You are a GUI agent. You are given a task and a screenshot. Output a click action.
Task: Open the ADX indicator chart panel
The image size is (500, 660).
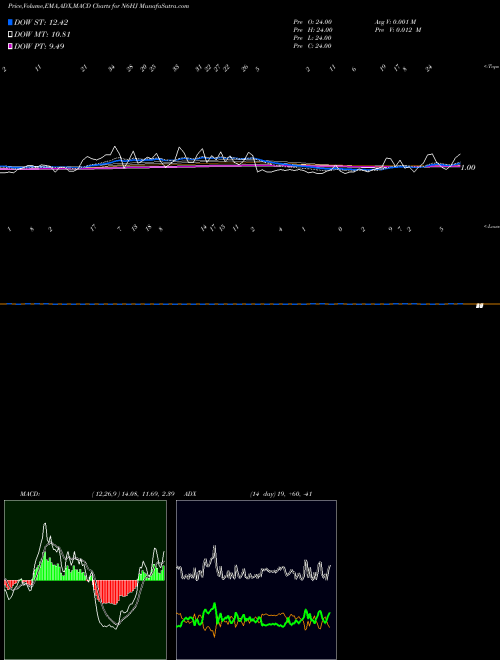[256, 580]
